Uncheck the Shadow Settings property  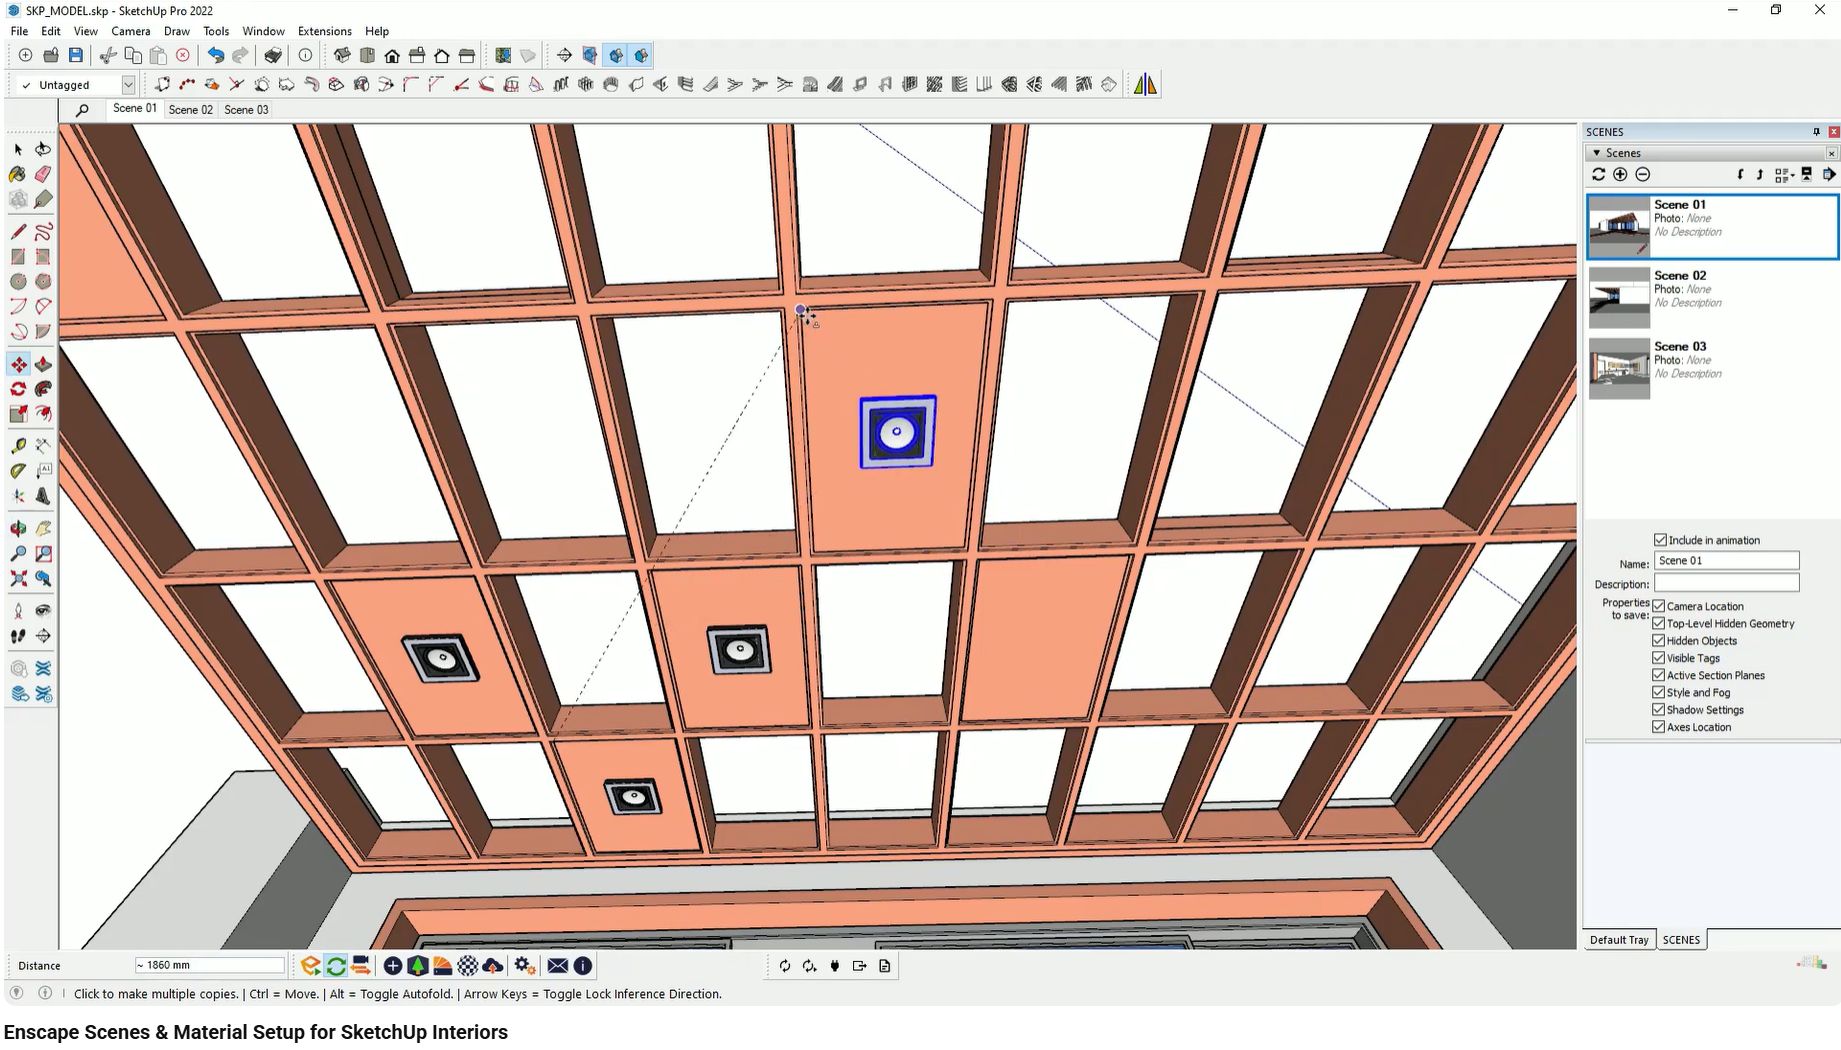[x=1659, y=709]
